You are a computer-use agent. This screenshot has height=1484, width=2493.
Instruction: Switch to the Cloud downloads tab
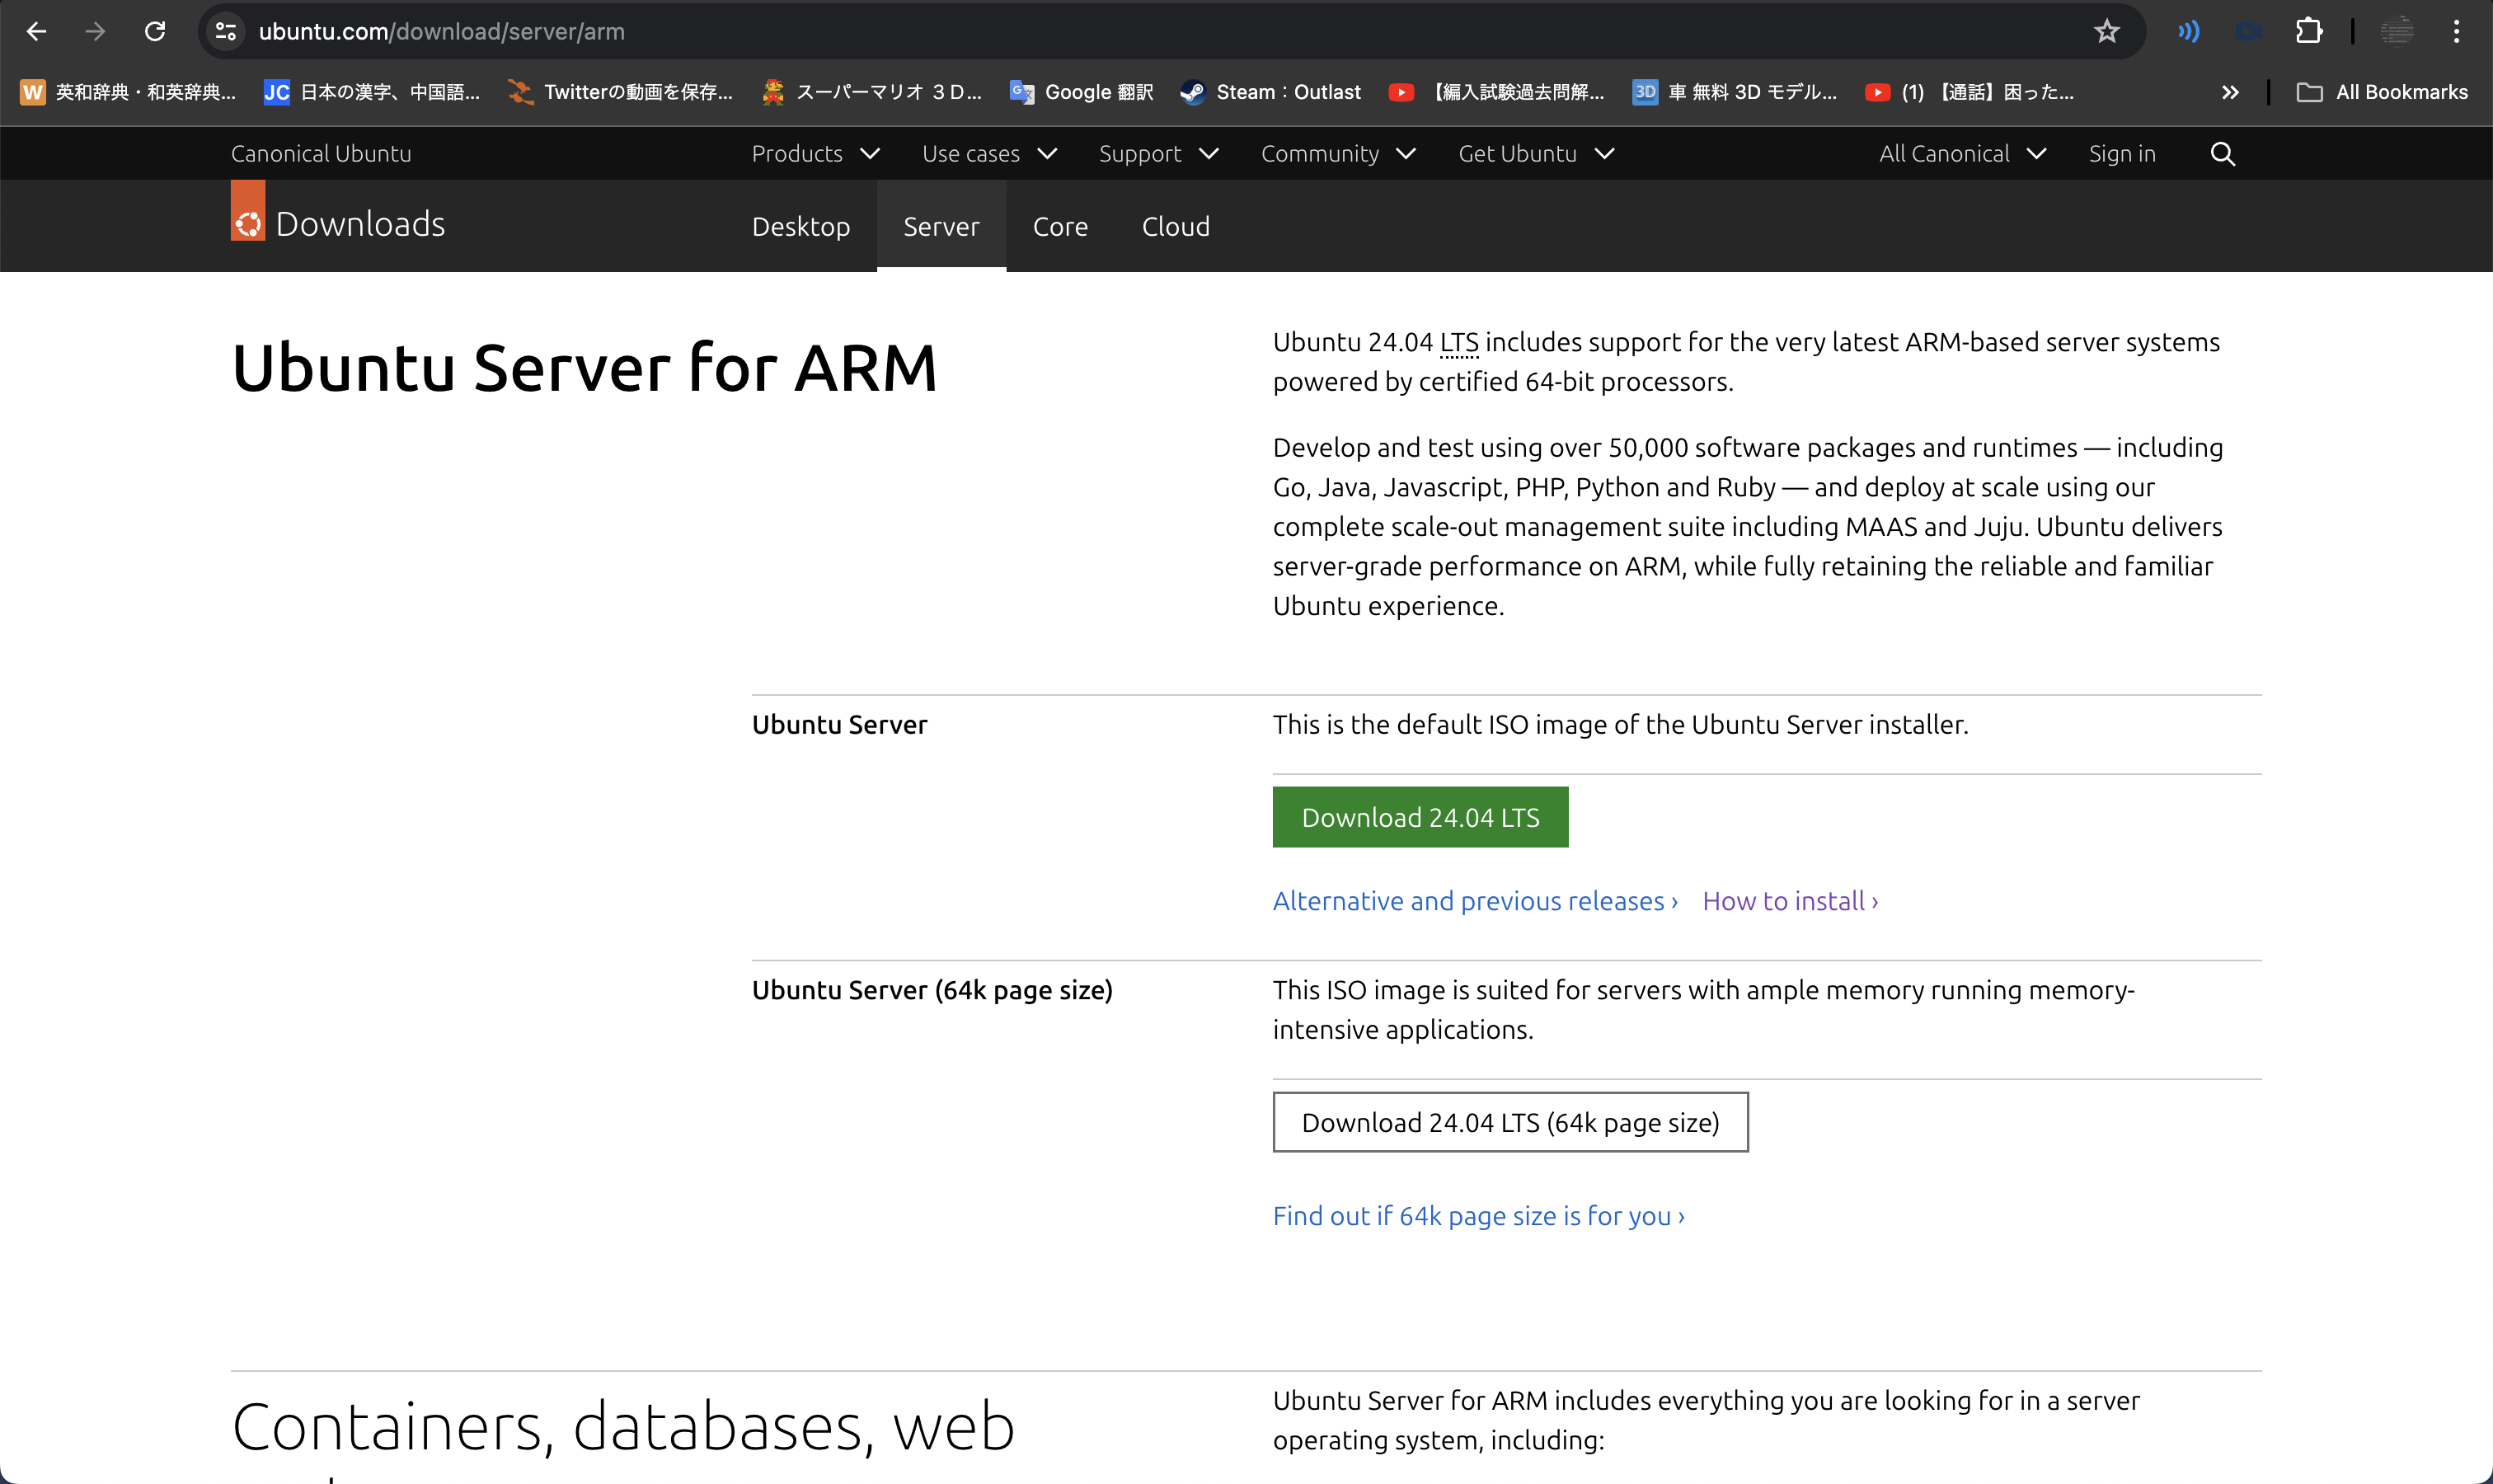click(x=1175, y=227)
